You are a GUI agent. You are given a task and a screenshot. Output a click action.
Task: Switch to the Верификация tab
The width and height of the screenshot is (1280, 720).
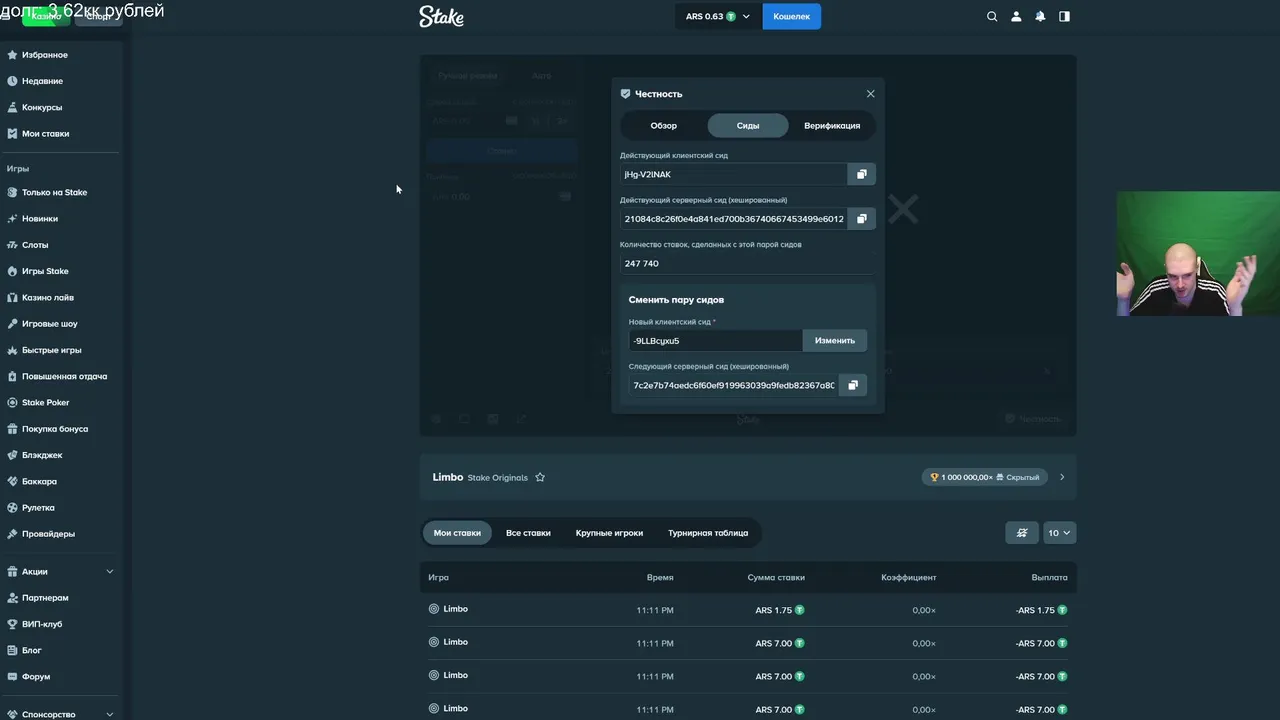[832, 126]
